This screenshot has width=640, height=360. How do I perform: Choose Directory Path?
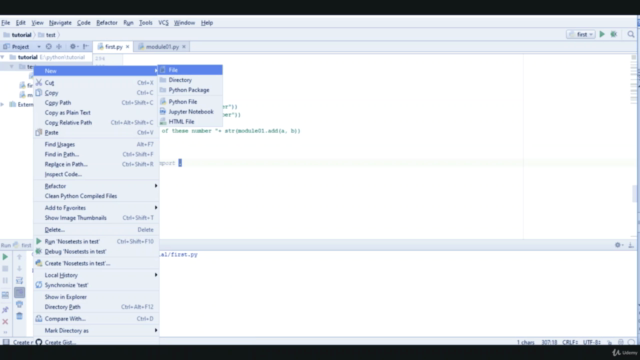pos(96,307)
